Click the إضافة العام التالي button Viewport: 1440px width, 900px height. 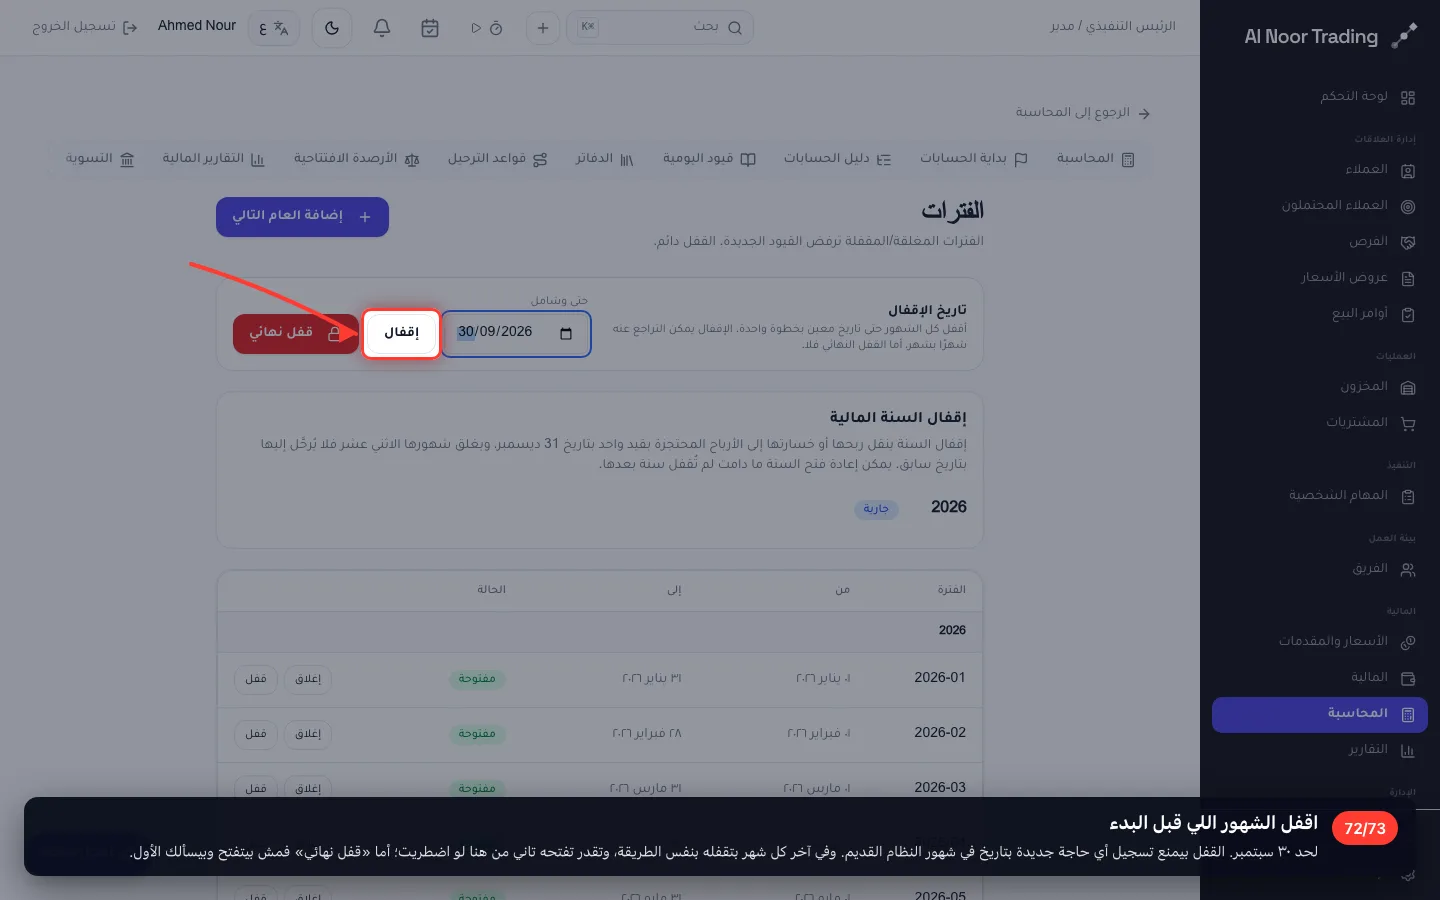click(302, 217)
